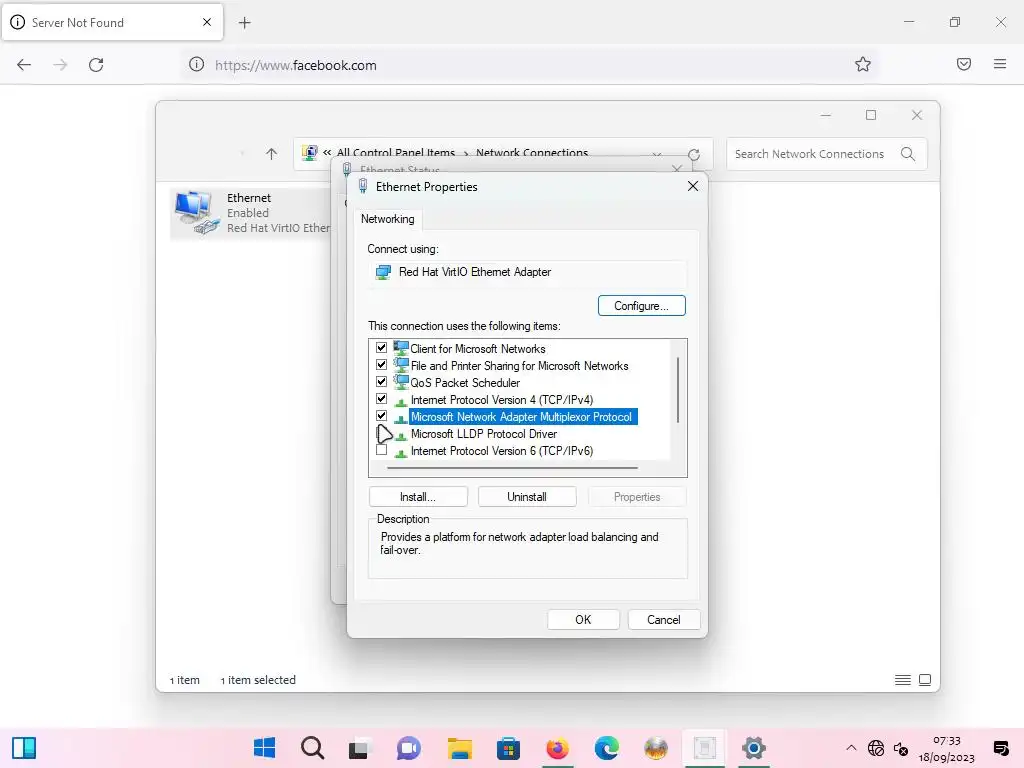Click the muted volume tray icon
Screen dimensions: 1024x768
click(901, 748)
